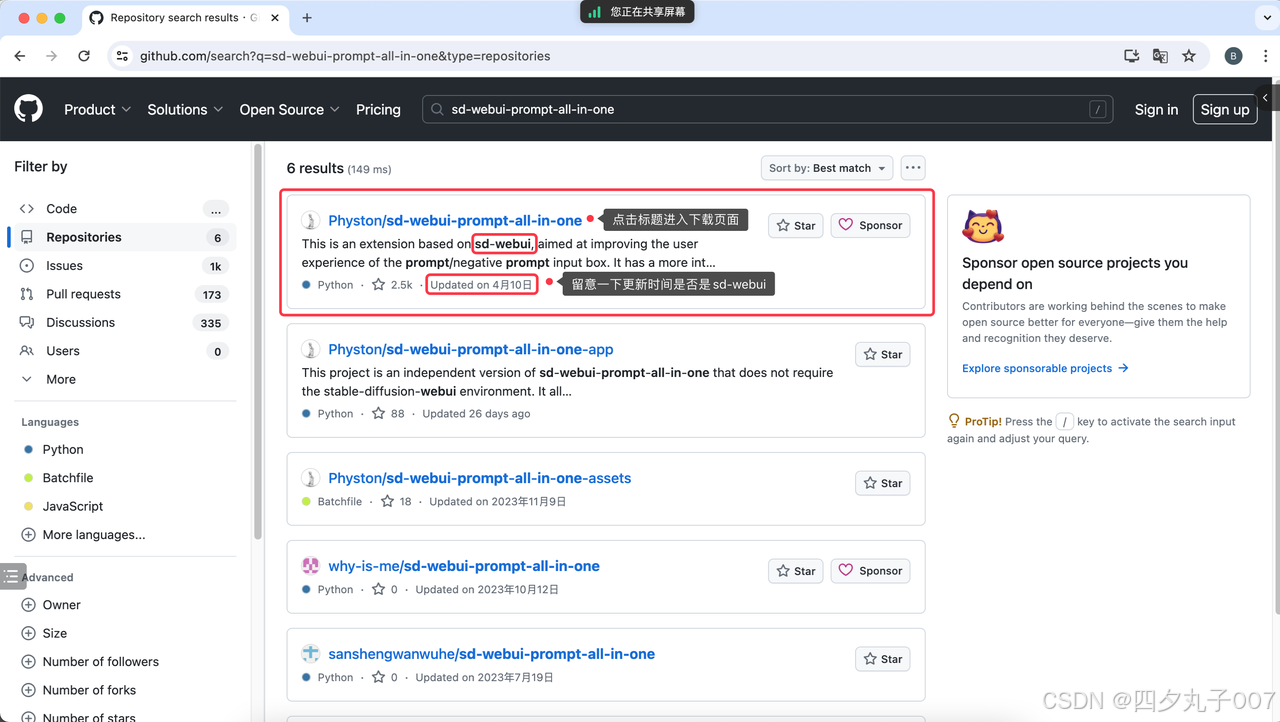1280x722 pixels.
Task: Add the Size advanced filter
Action: (x=45, y=633)
